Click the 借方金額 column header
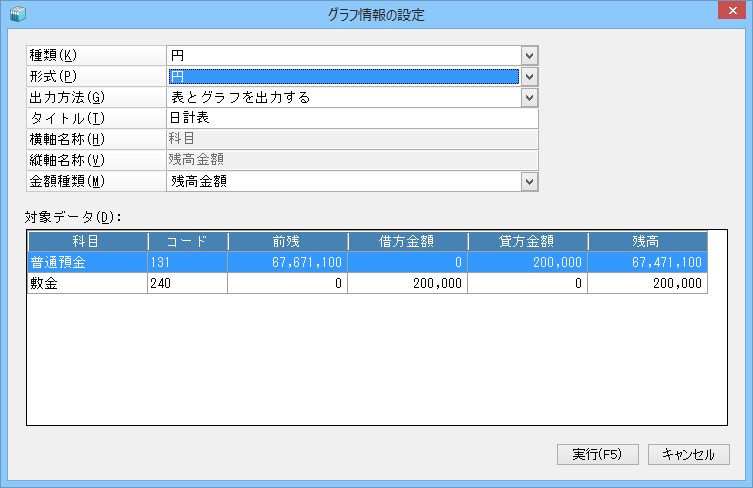This screenshot has width=753, height=488. pyautogui.click(x=407, y=241)
